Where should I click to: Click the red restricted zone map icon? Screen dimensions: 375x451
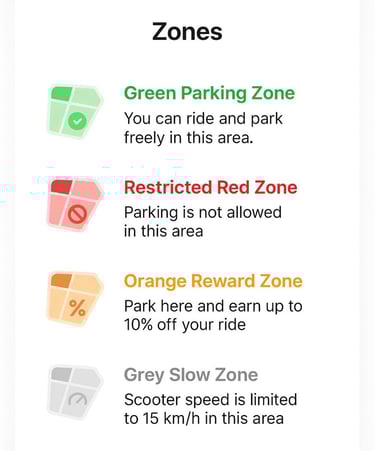pyautogui.click(x=75, y=205)
